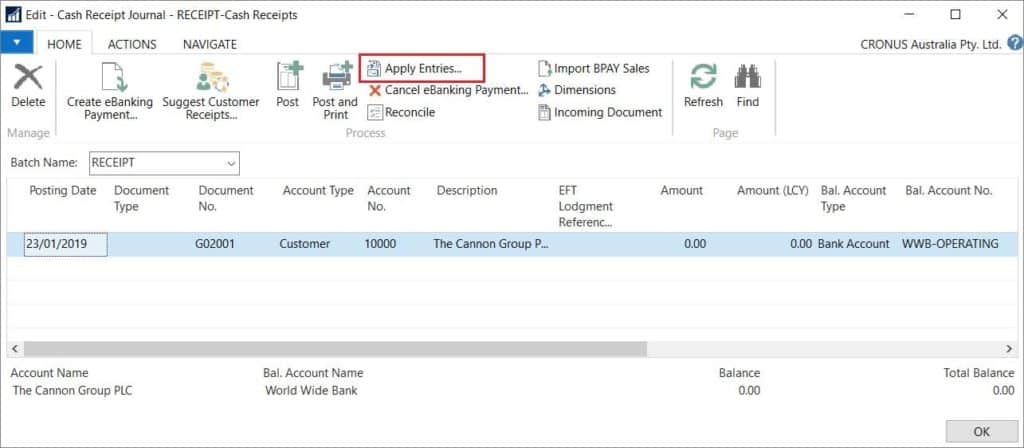Click the Bal. Account Type column header

pos(854,198)
